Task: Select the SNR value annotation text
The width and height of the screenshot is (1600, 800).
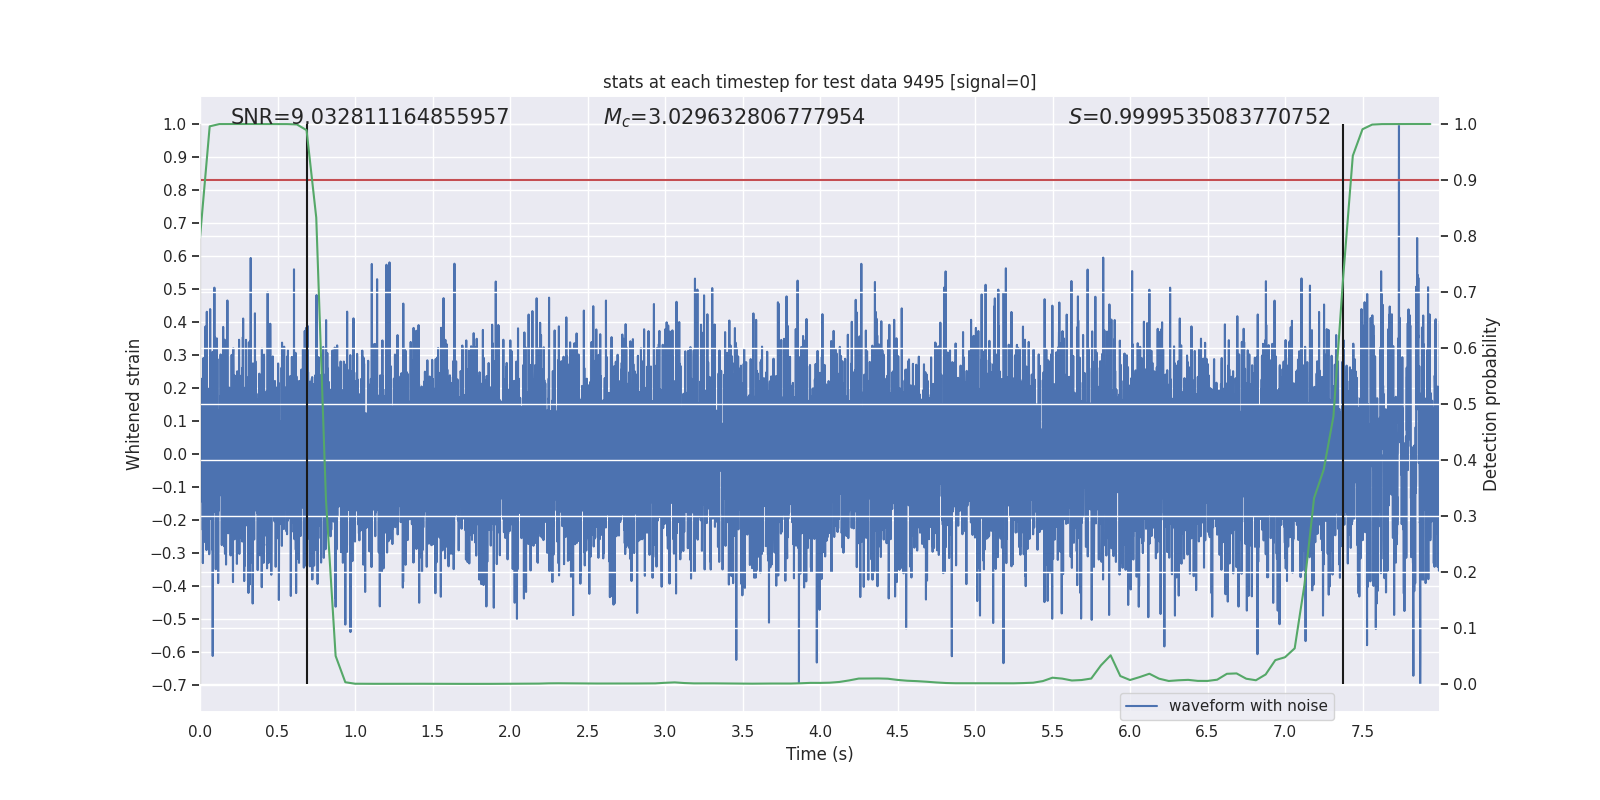Action: [x=370, y=117]
